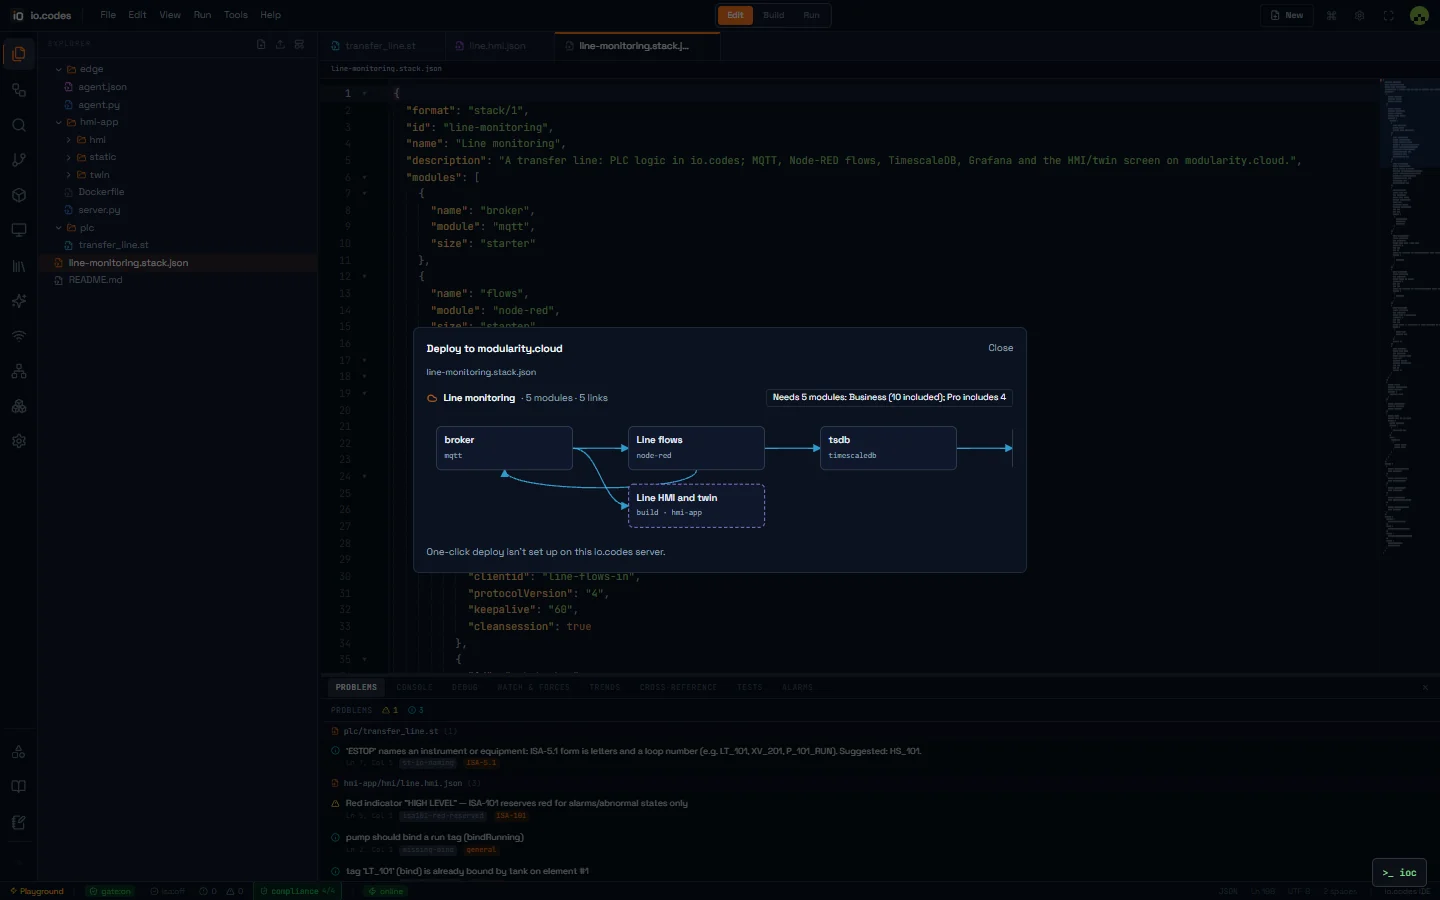Open the File menu
Viewport: 1440px width, 900px height.
[108, 15]
